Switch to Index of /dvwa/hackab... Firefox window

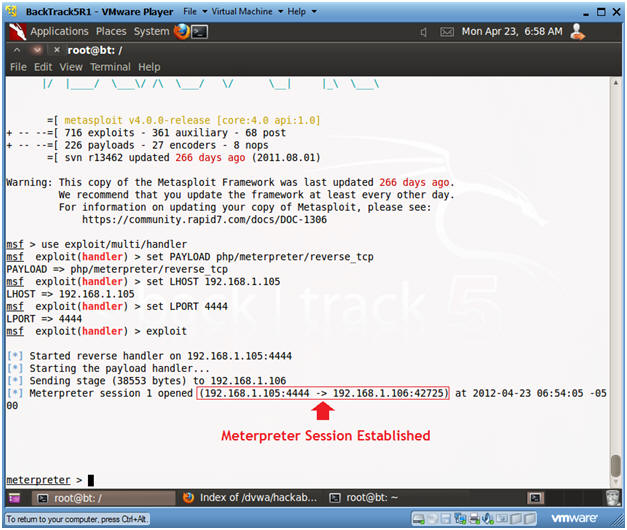[250, 498]
